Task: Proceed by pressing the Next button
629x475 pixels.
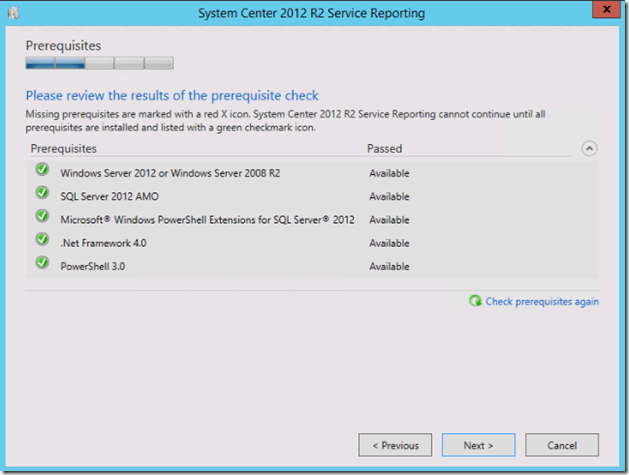Action: tap(478, 445)
